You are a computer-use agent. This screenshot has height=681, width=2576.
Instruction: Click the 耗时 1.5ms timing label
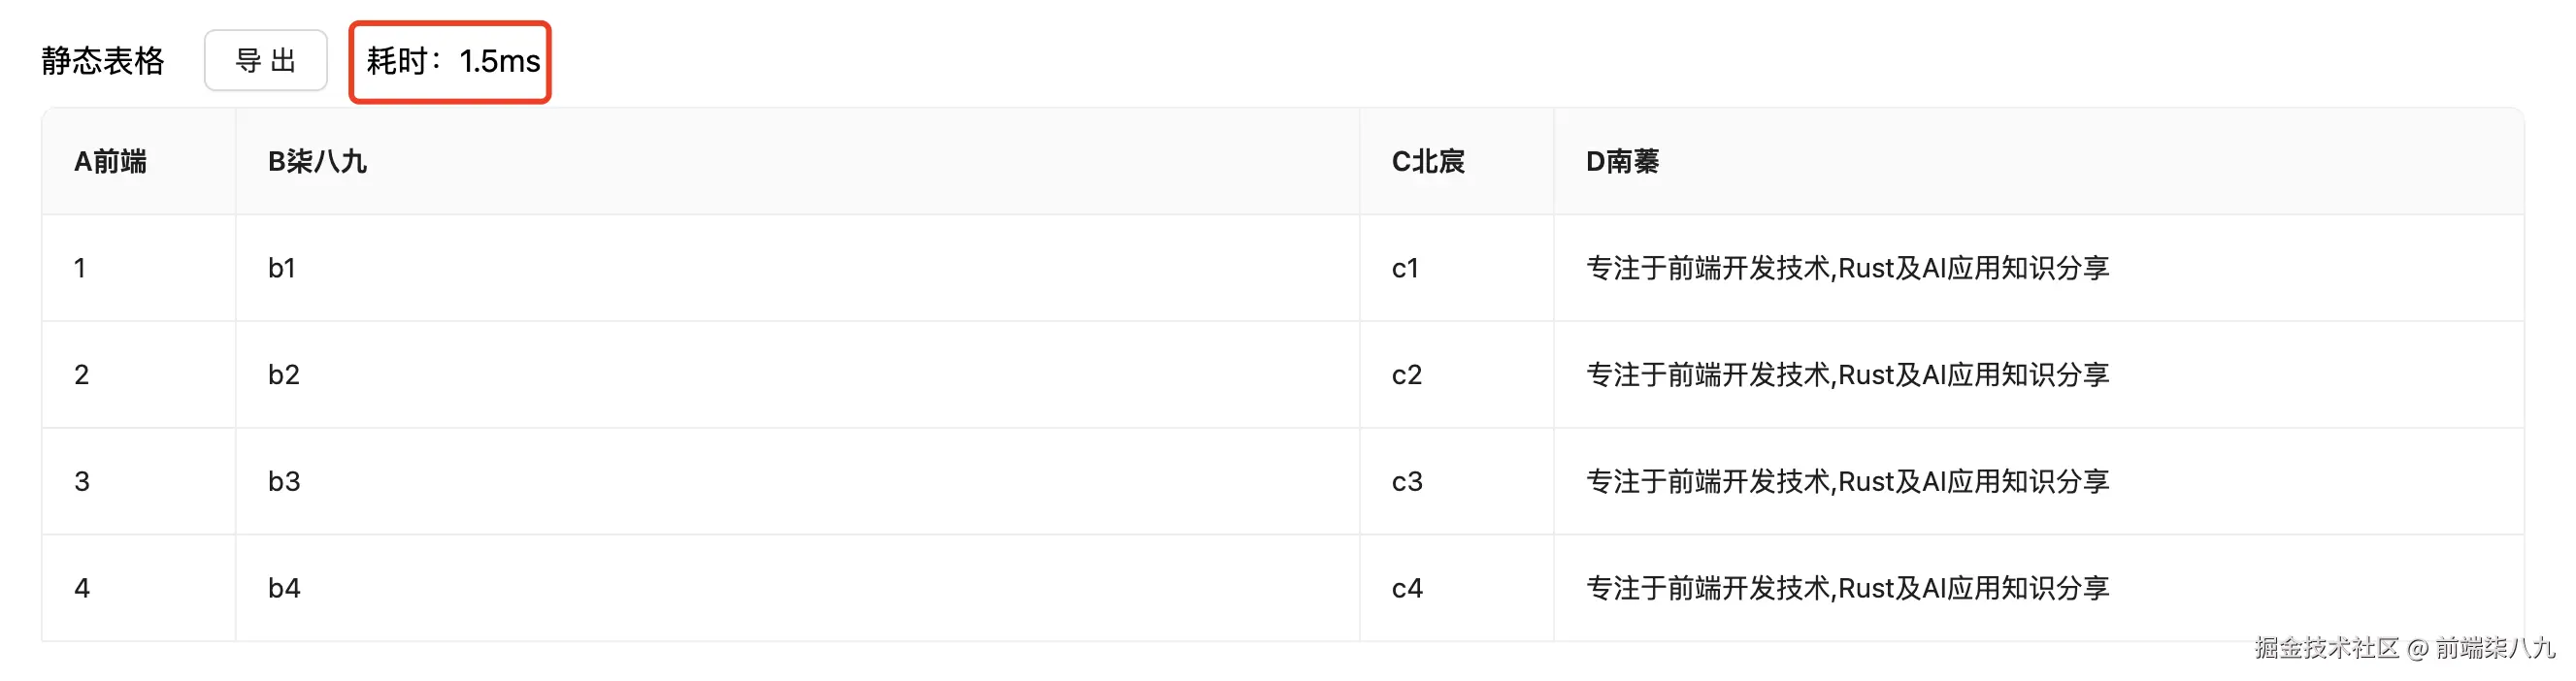click(452, 62)
